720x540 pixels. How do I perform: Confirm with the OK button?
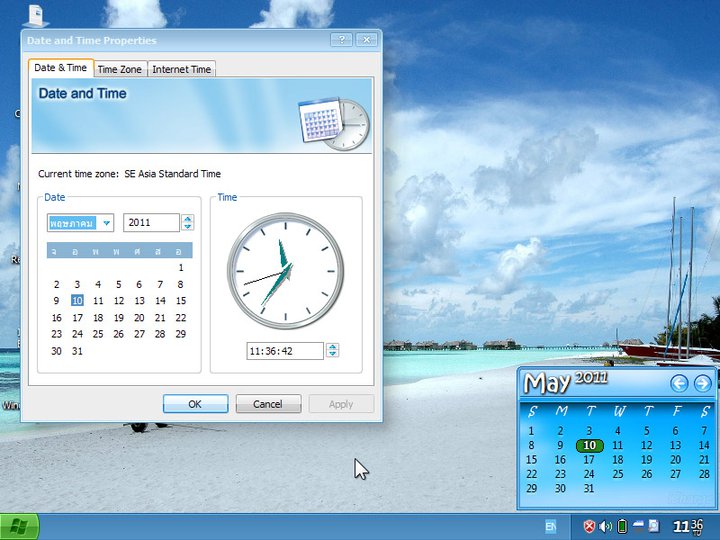[195, 404]
